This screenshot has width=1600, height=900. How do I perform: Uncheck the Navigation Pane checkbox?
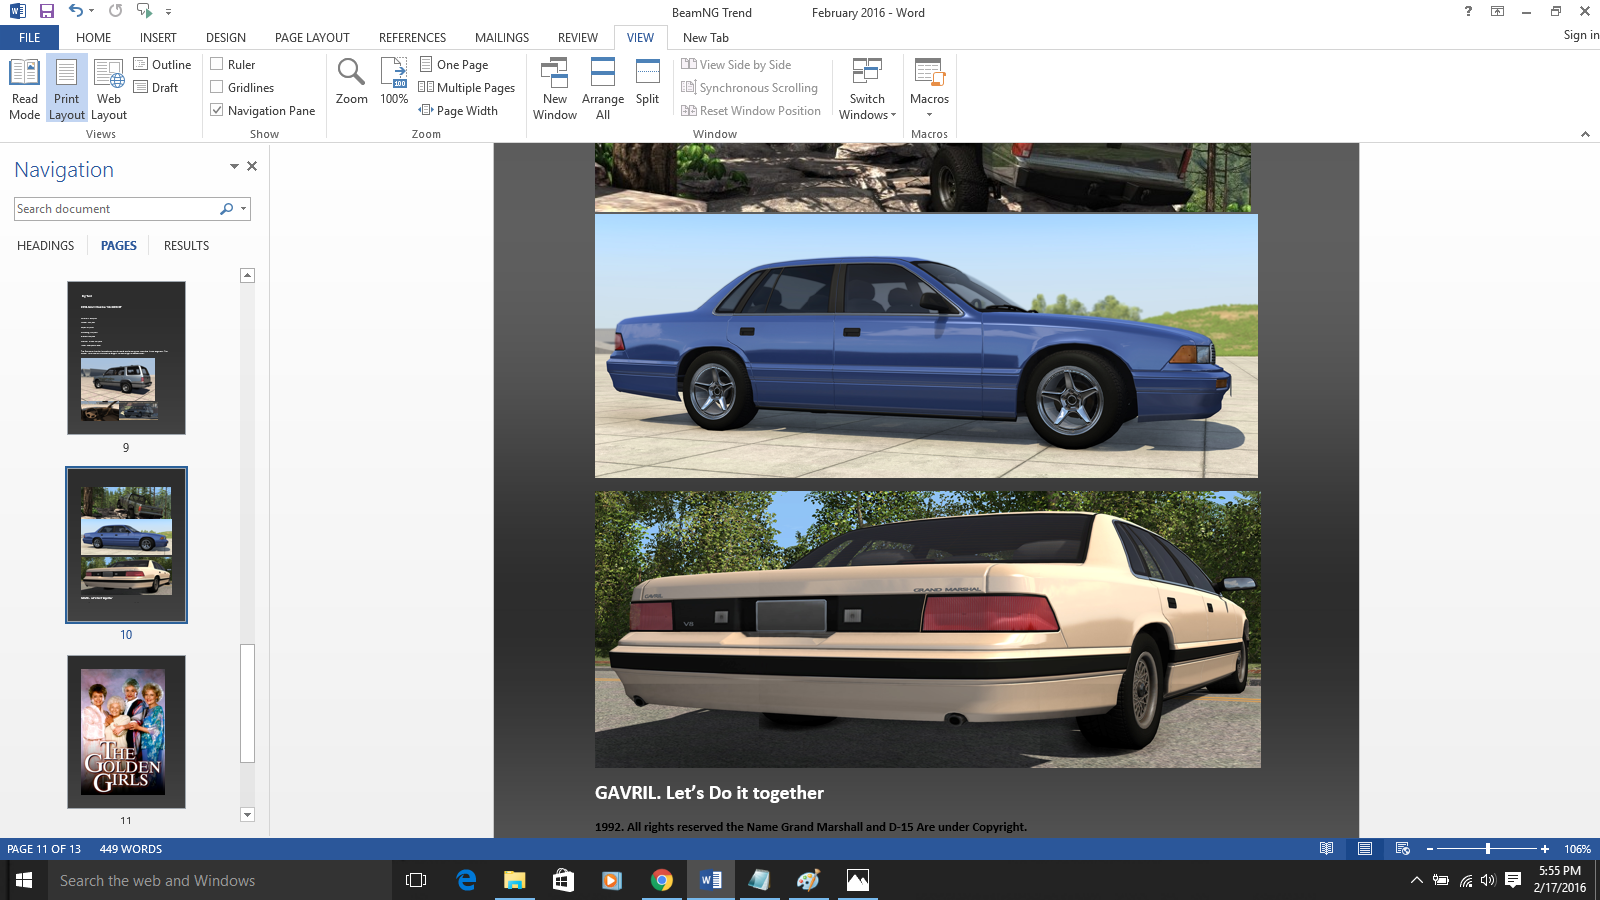pyautogui.click(x=217, y=110)
